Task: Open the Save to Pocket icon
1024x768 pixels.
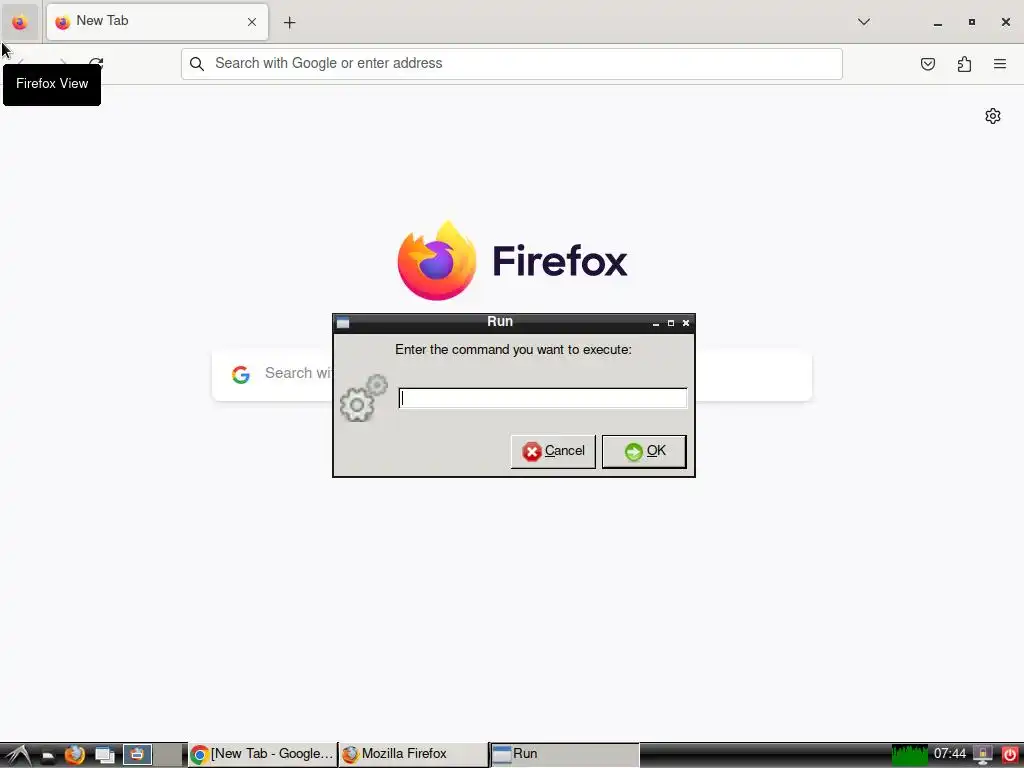Action: 927,64
